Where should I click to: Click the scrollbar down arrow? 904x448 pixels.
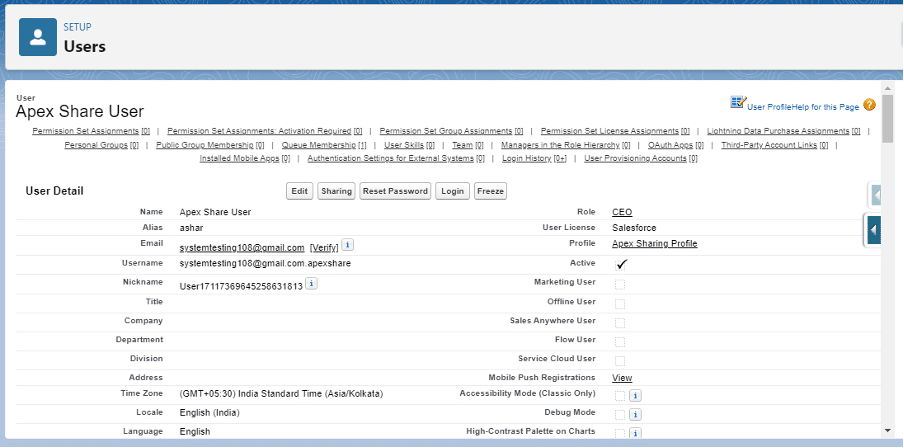pos(887,430)
